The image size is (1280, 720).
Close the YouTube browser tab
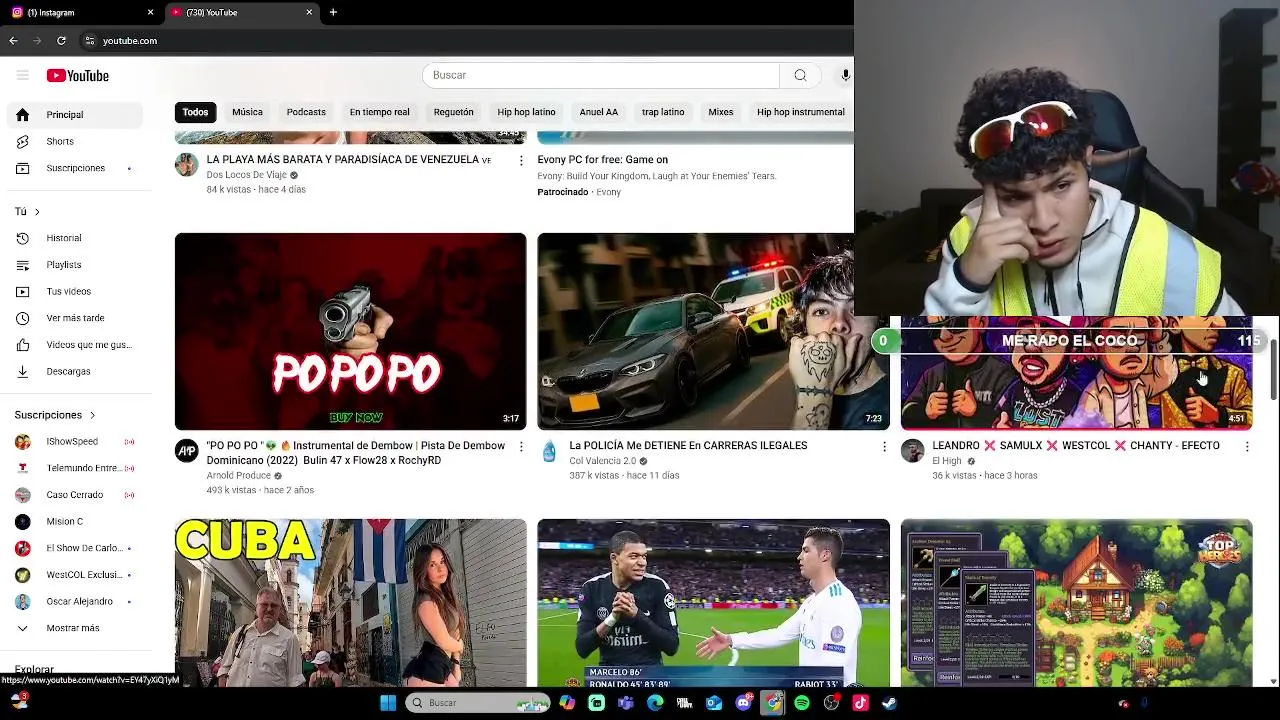click(x=309, y=12)
